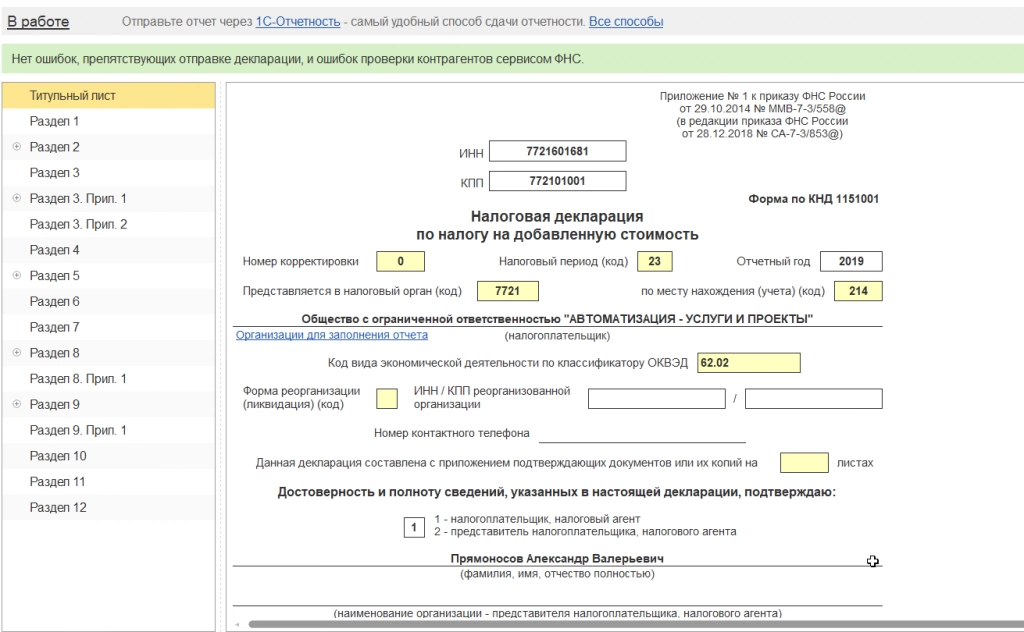1024x632 pixels.
Task: Open Раздел 2 section label
Action: click(x=54, y=147)
